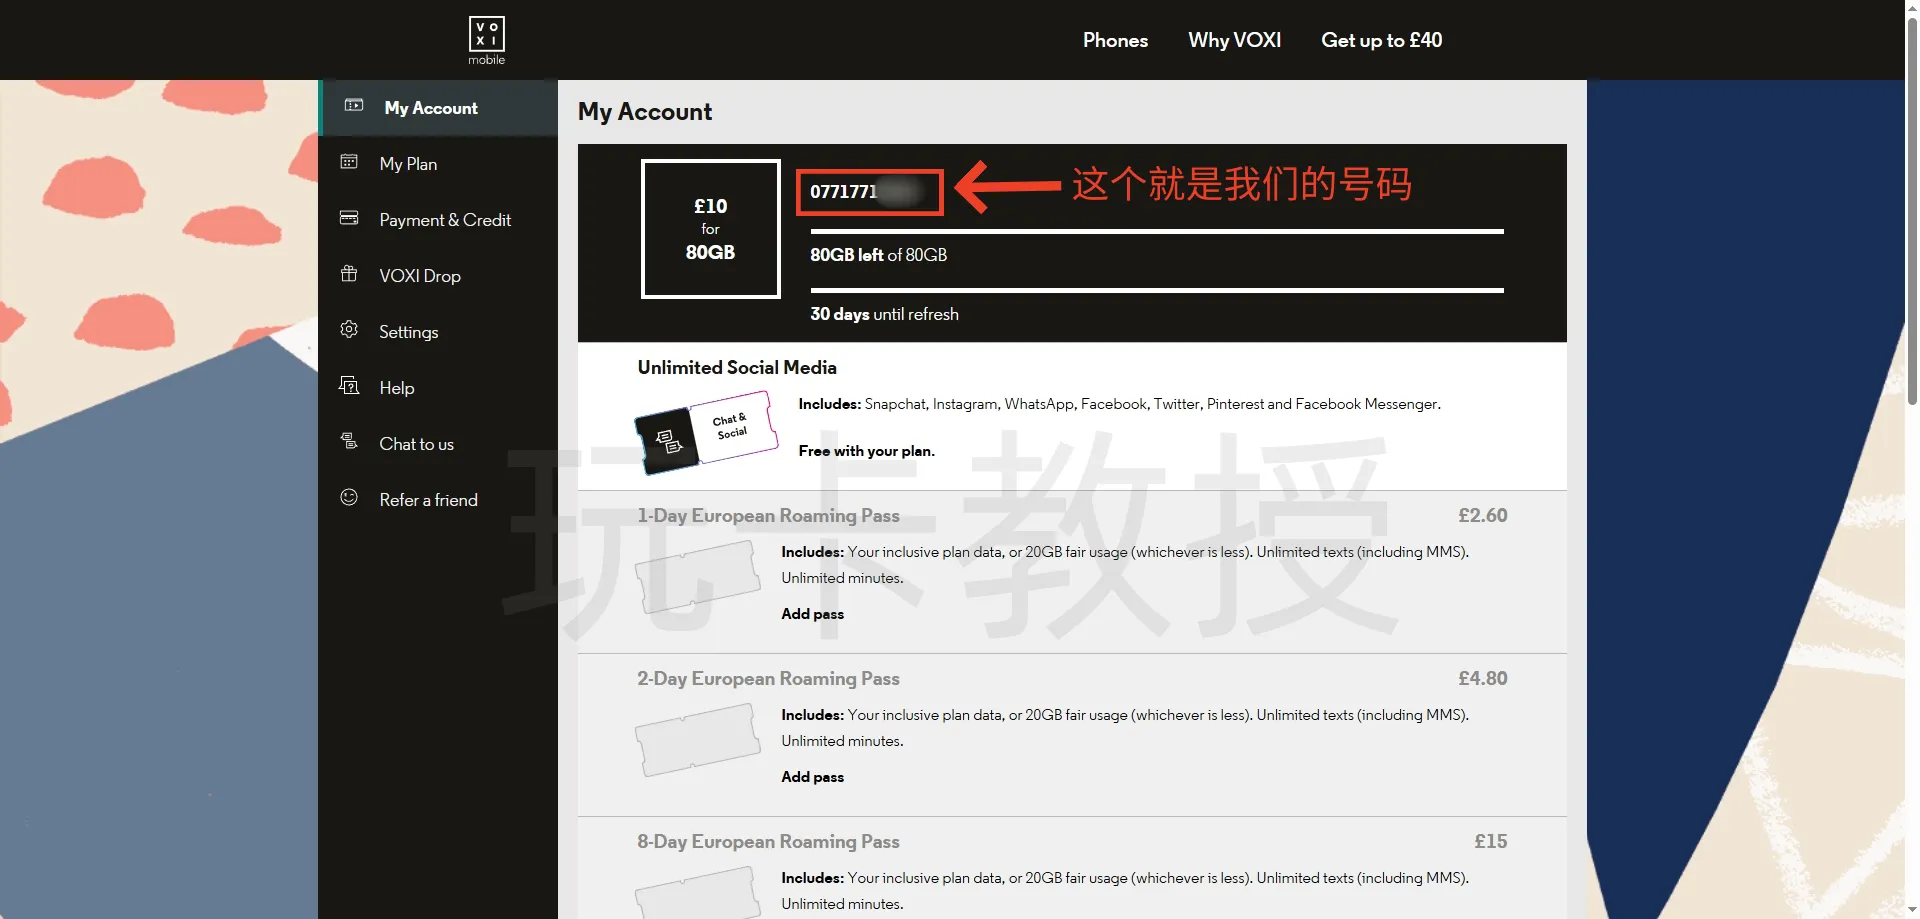Click the Payment & Credit card icon
Image resolution: width=1920 pixels, height=919 pixels.
[349, 218]
